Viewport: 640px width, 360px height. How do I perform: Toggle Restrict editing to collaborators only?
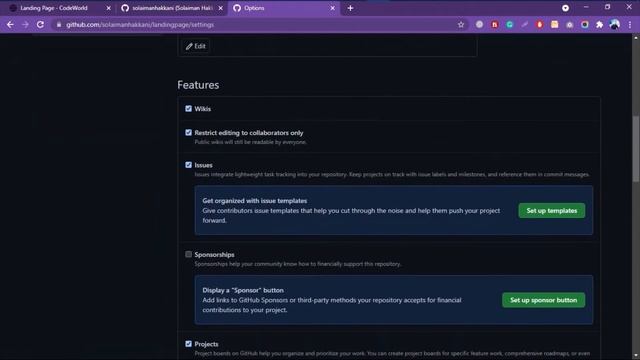click(188, 133)
